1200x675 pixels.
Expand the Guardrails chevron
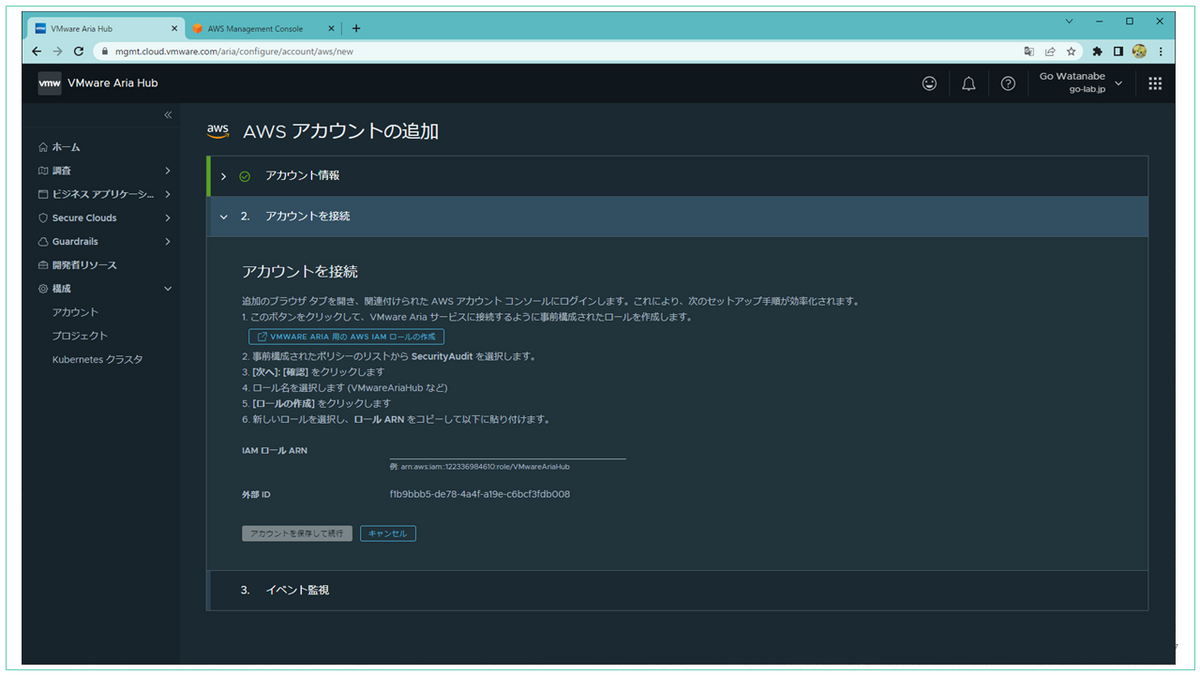click(167, 242)
